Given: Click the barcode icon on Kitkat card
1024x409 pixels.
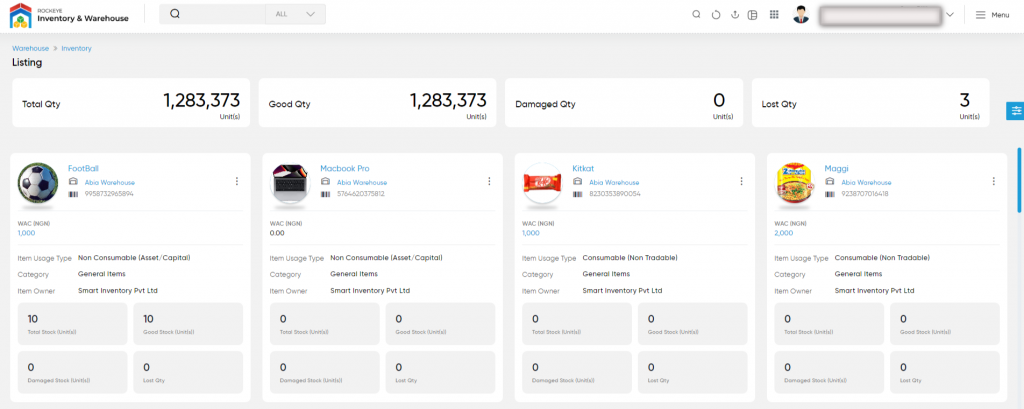Looking at the screenshot, I should click(577, 194).
